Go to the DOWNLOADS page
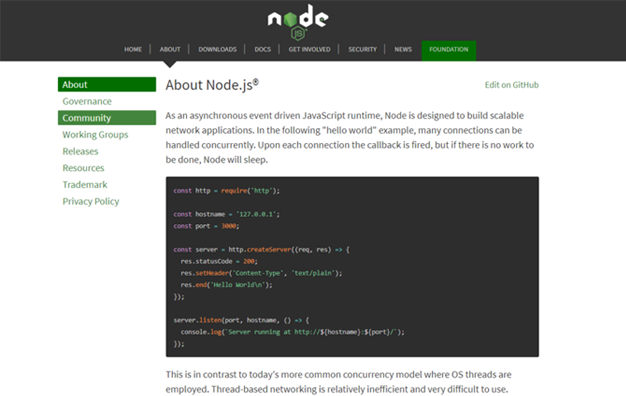Viewport: 626px width, 396px height. pyautogui.click(x=218, y=50)
